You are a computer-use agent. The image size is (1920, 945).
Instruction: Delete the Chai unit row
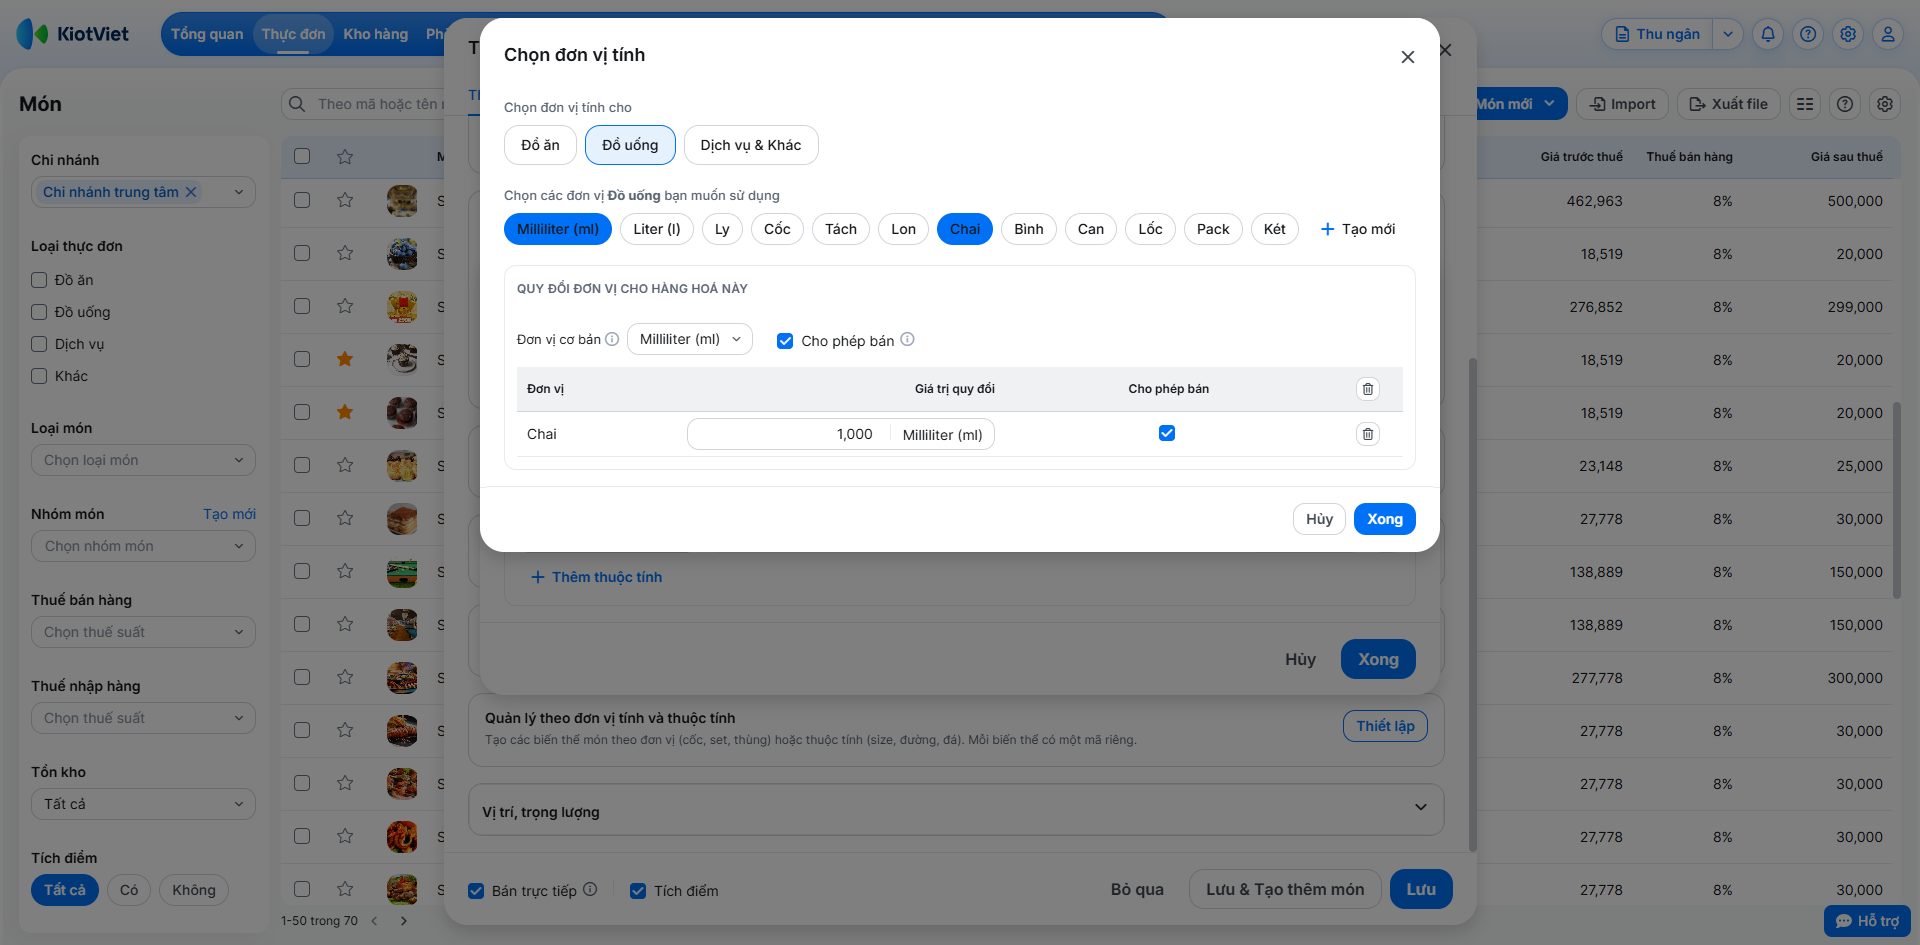(1367, 434)
